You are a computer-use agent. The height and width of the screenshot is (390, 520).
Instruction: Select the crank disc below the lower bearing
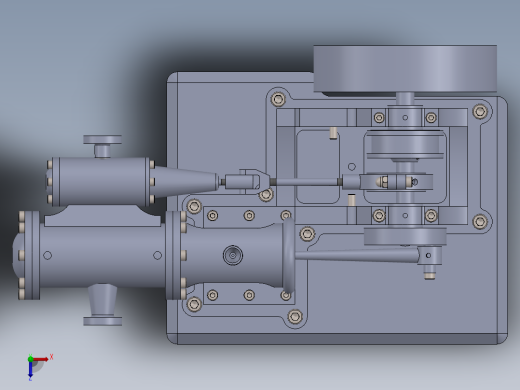pyautogui.click(x=405, y=237)
